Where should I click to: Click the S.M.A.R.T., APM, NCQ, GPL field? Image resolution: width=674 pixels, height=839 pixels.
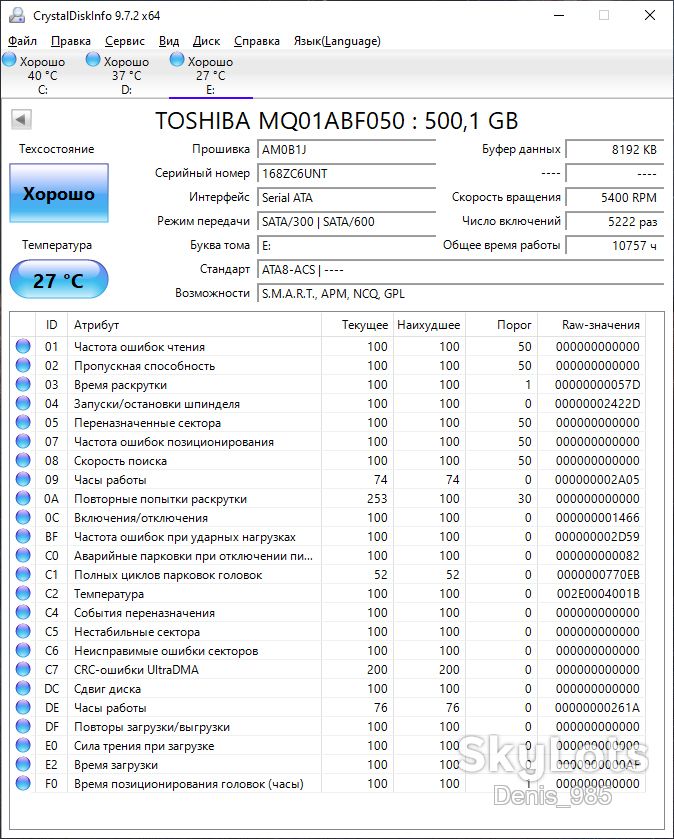pos(461,294)
